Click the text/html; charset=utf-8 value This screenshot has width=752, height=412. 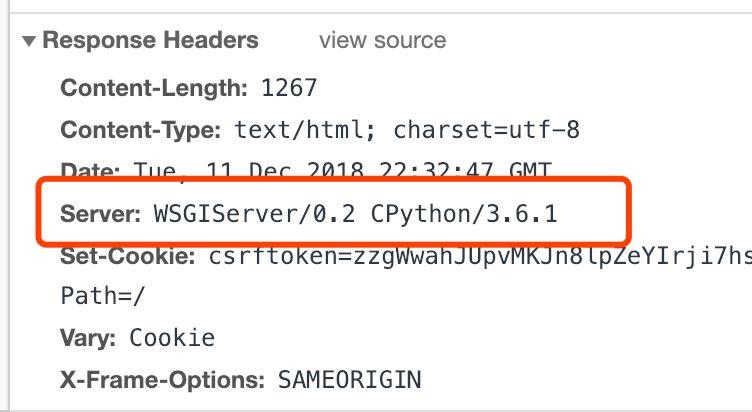tap(407, 130)
